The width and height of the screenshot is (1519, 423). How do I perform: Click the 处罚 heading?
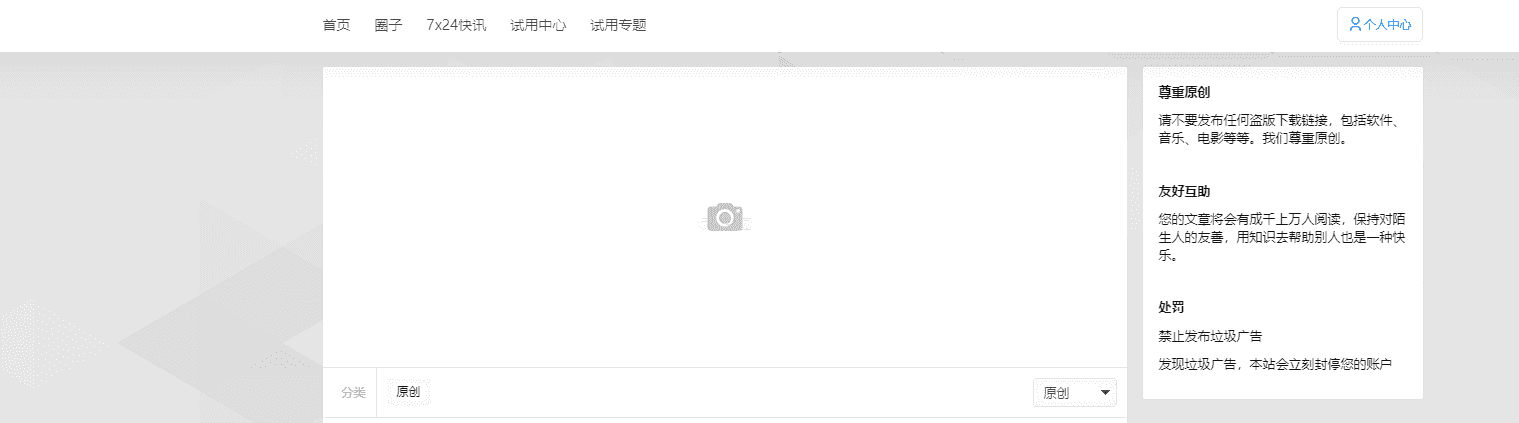coord(1171,307)
